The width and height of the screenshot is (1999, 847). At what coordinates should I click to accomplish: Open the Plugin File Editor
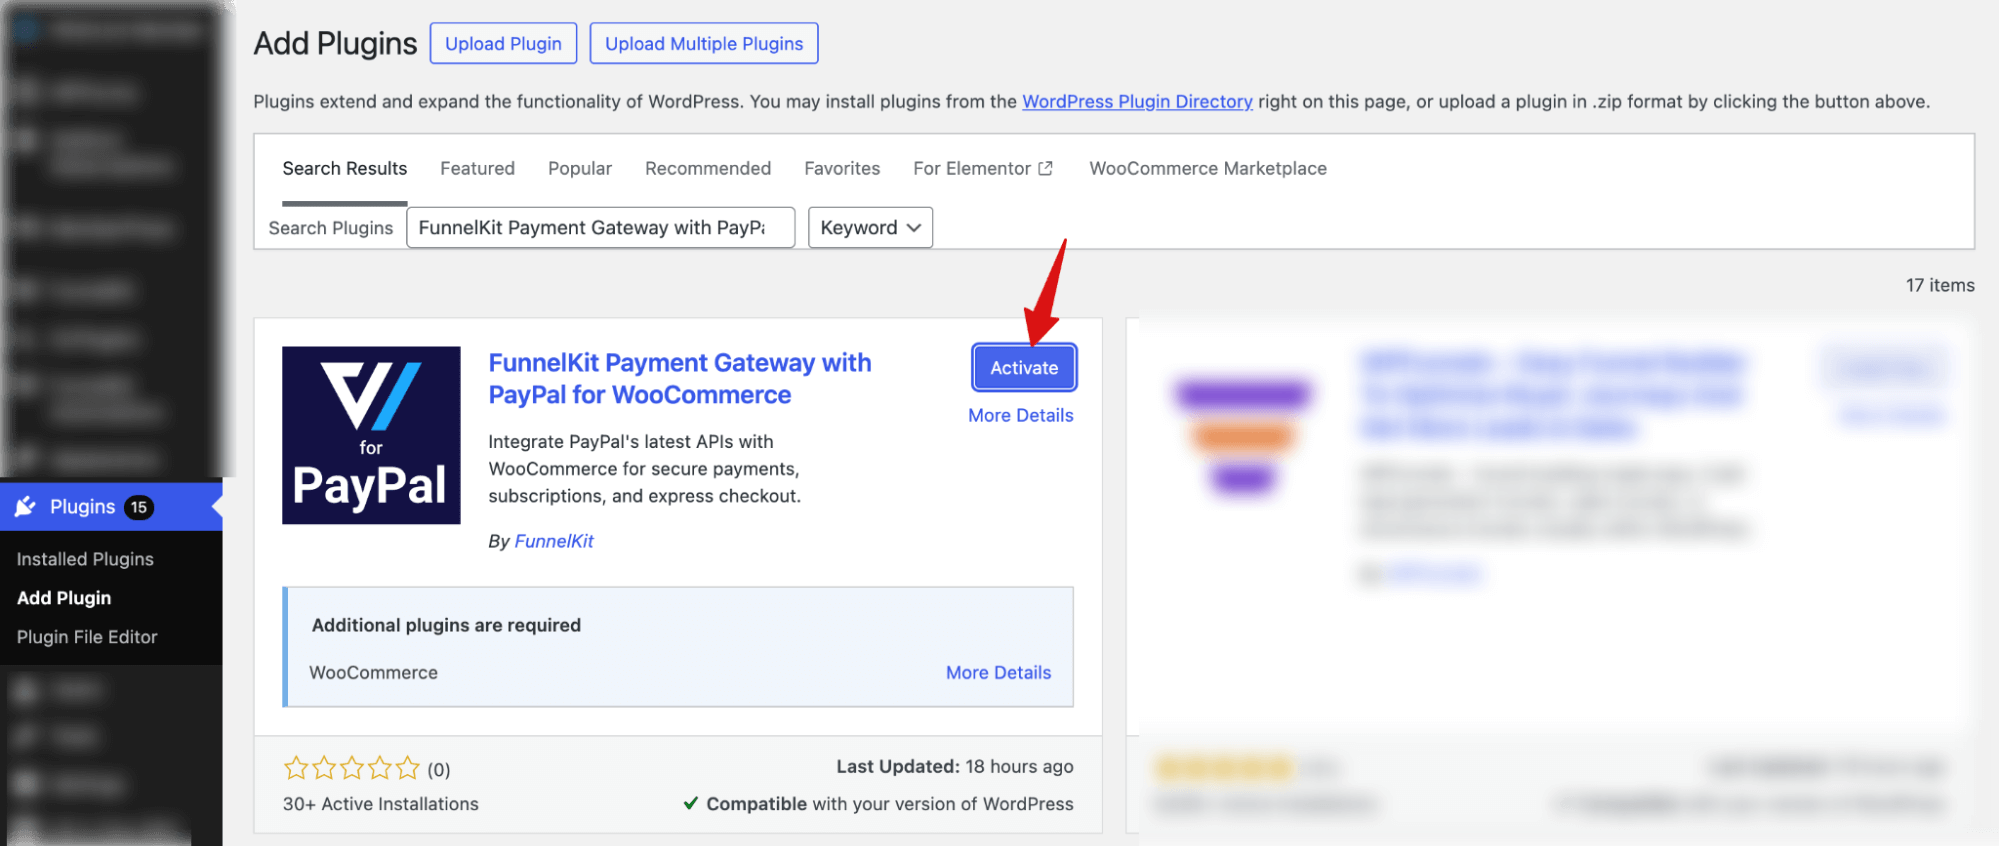(x=87, y=636)
